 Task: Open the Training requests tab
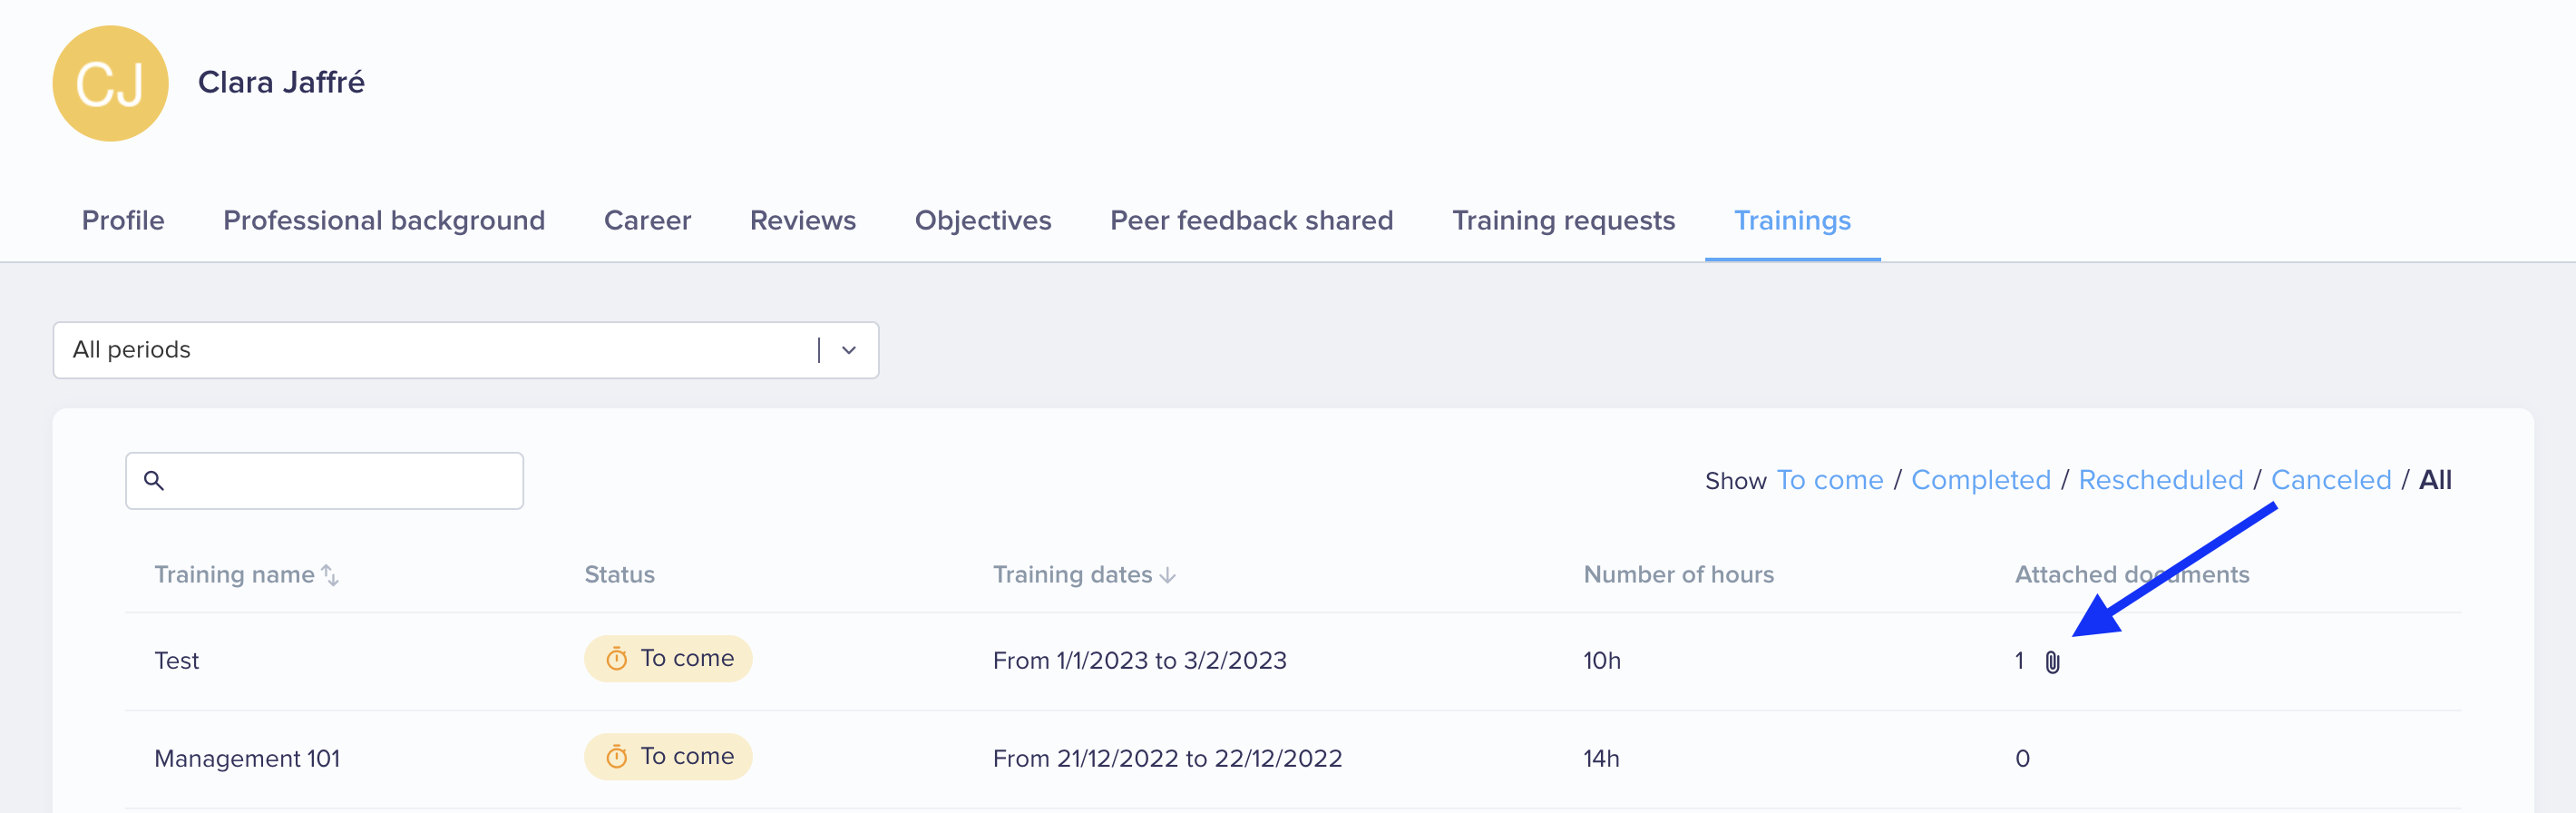[x=1563, y=220]
